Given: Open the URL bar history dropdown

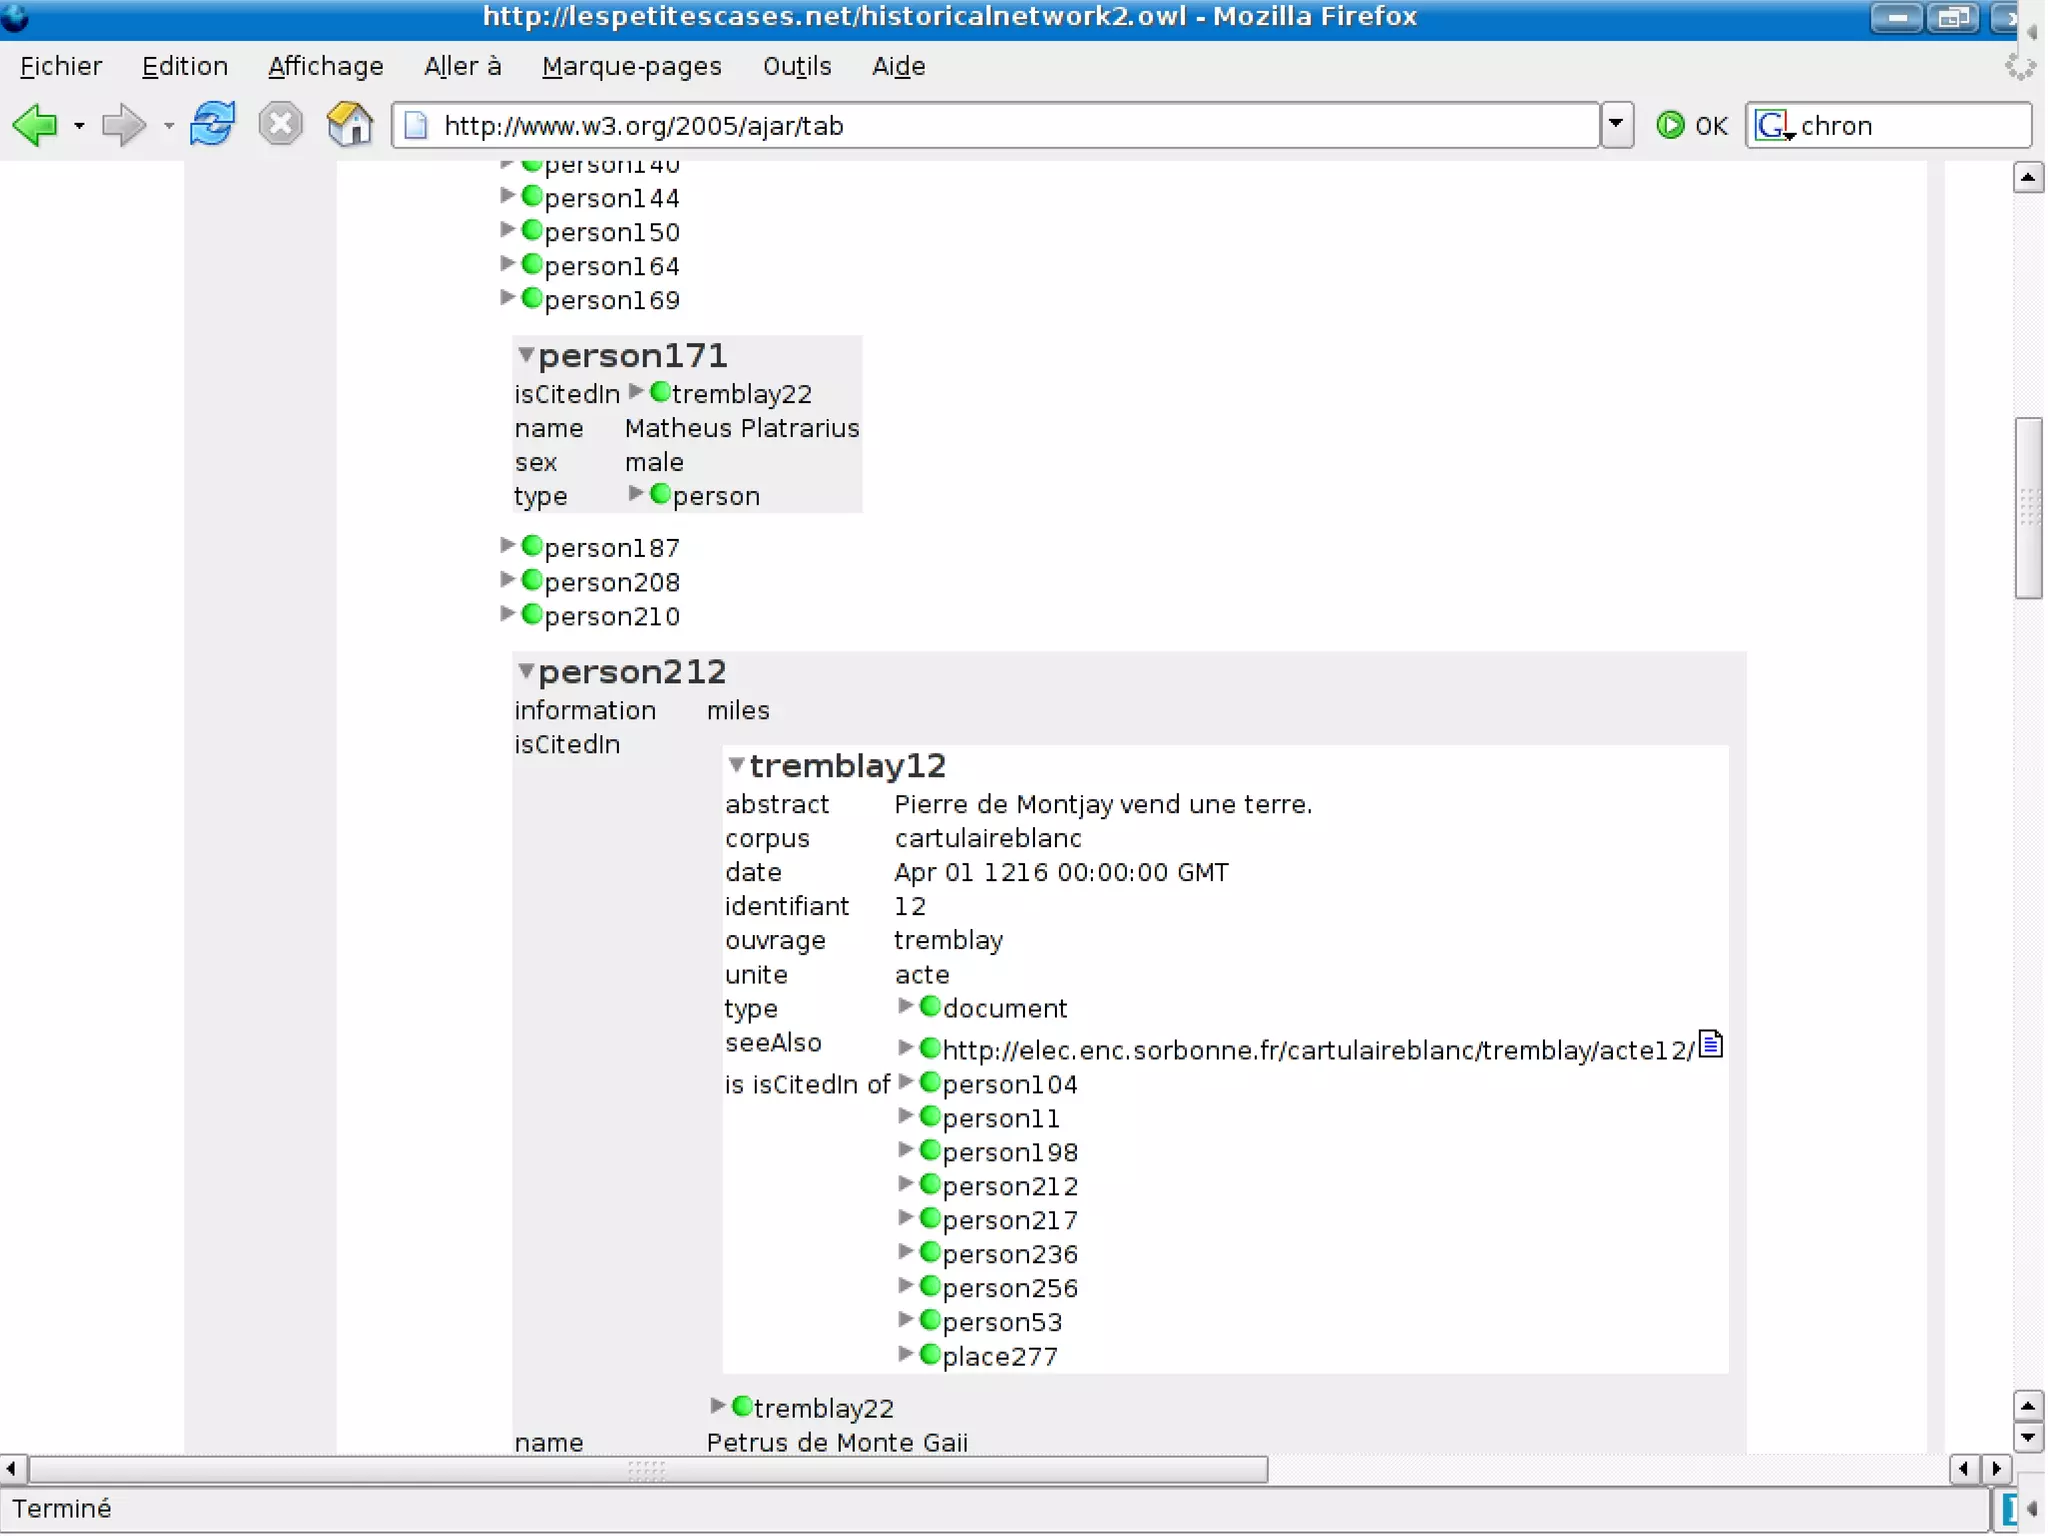Looking at the screenshot, I should point(1616,125).
